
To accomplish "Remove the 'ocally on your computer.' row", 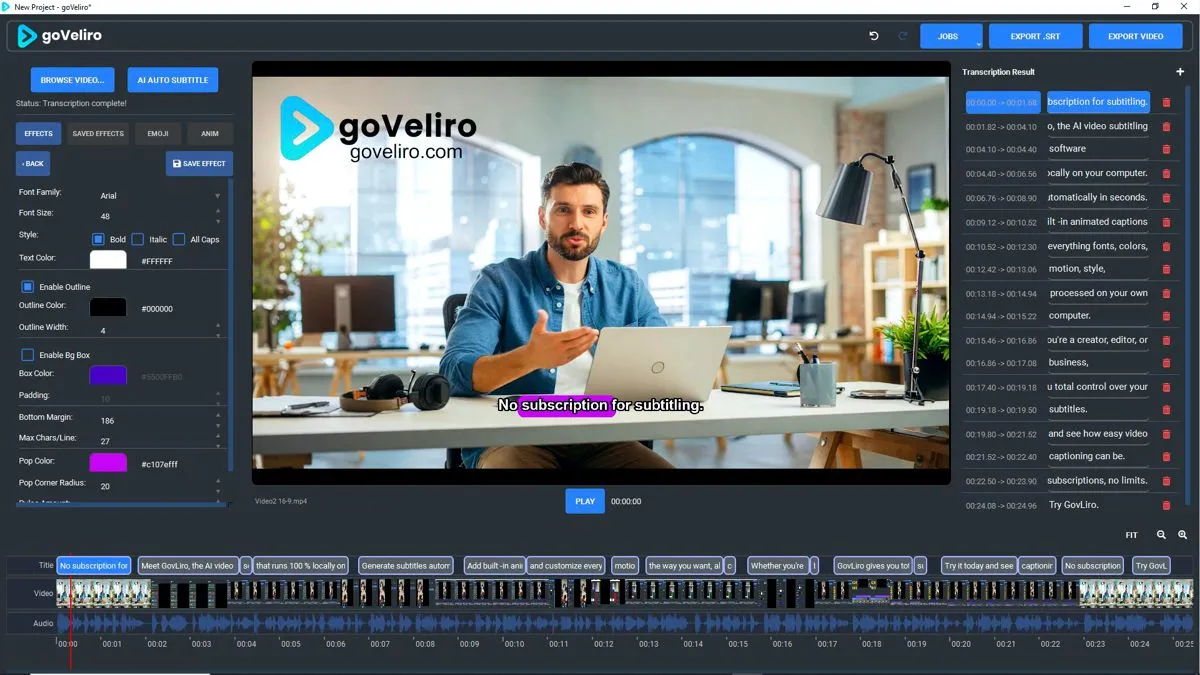I will [1166, 174].
